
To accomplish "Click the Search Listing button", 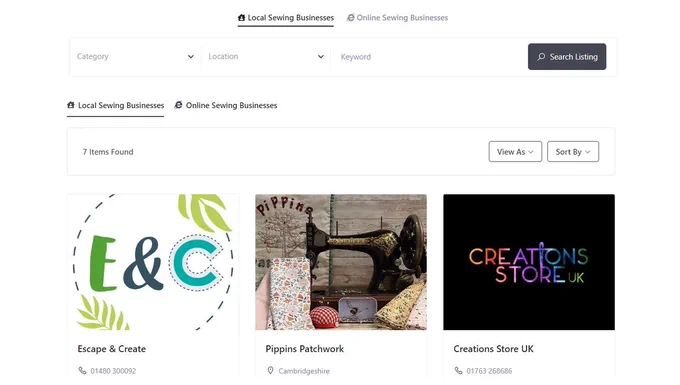I will tap(567, 56).
